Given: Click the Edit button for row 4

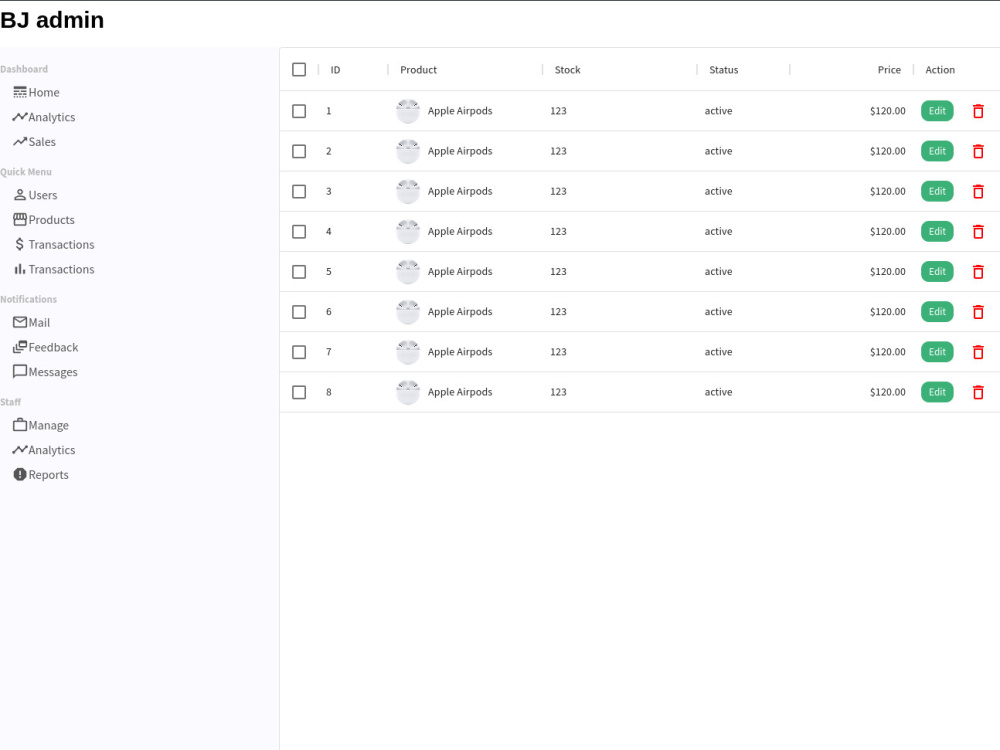Looking at the screenshot, I should click(x=937, y=232).
